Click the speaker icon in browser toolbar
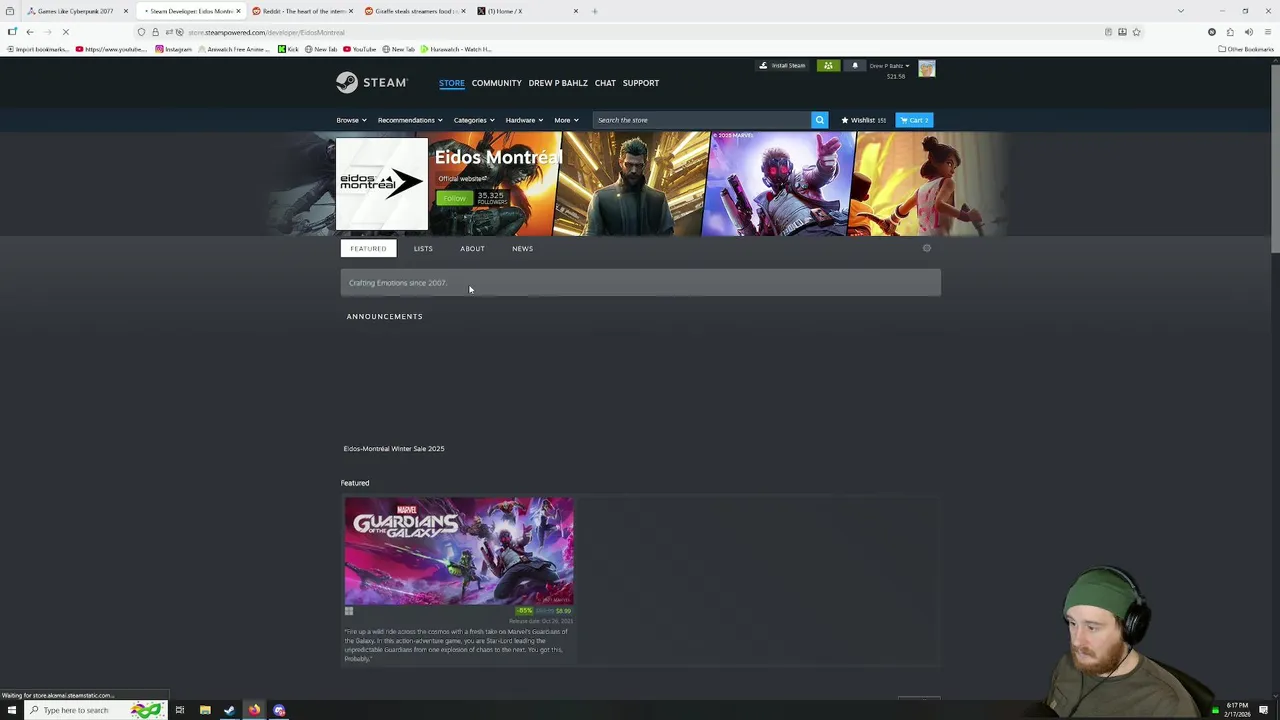The image size is (1280, 720). 1249,32
